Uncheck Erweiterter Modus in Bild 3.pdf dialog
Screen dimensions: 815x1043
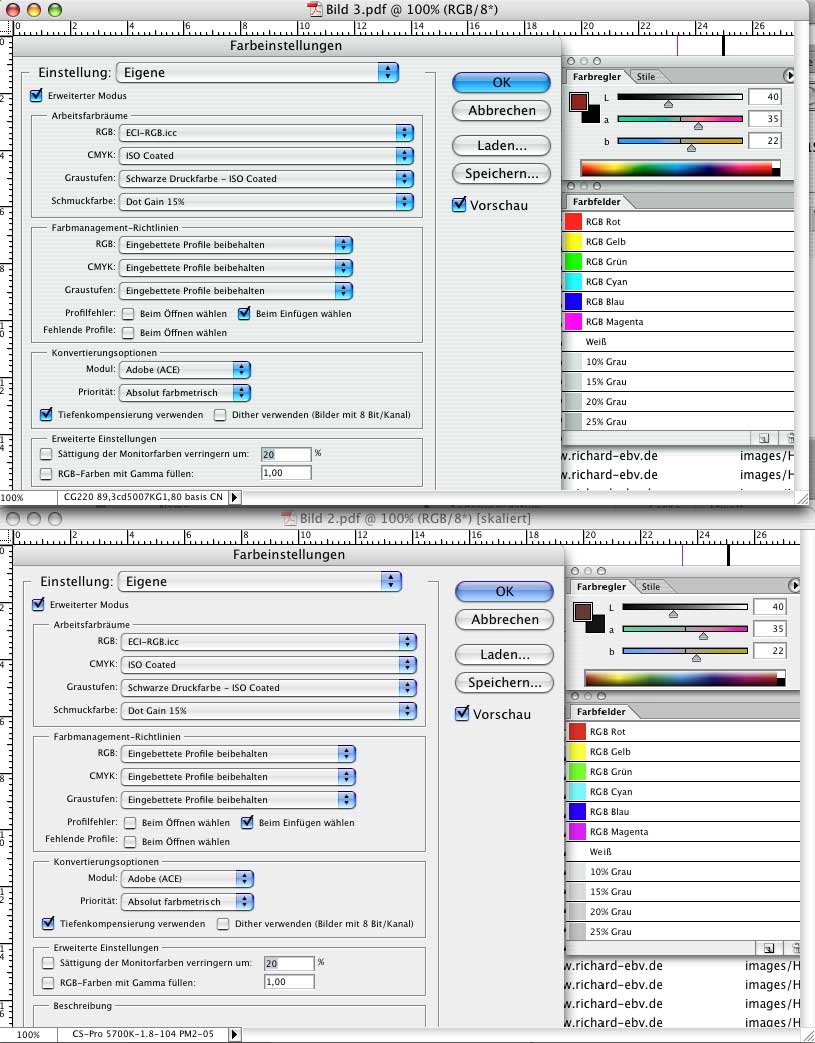click(x=37, y=95)
